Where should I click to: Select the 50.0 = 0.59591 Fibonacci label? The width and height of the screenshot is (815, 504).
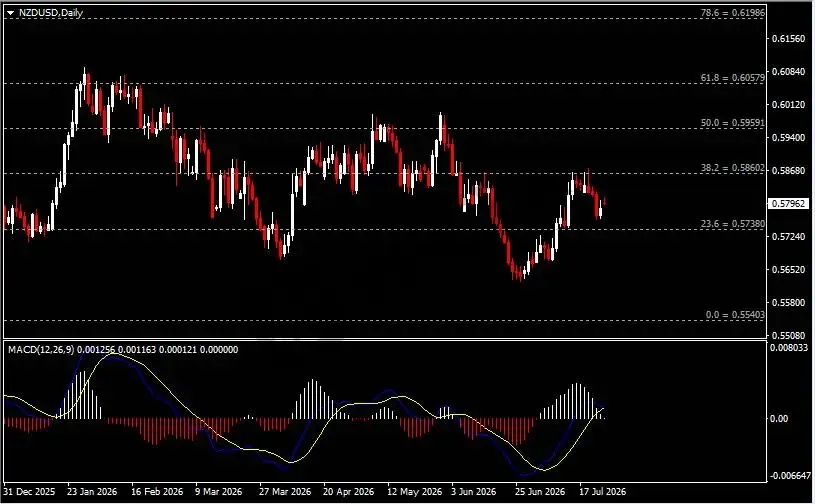[x=732, y=123]
